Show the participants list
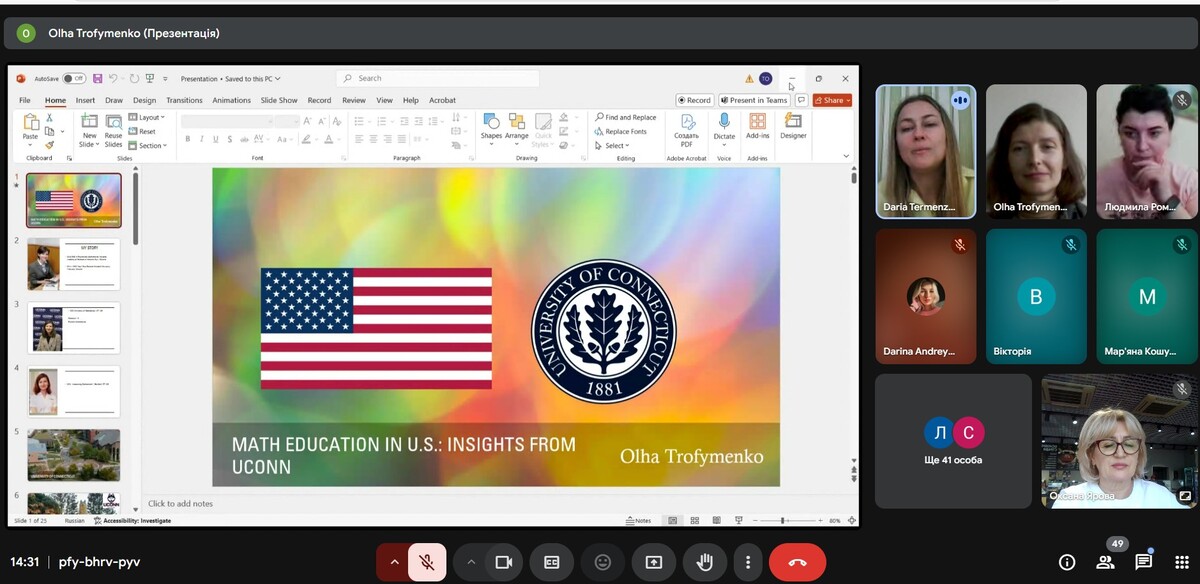The width and height of the screenshot is (1200, 584). (x=1105, y=562)
